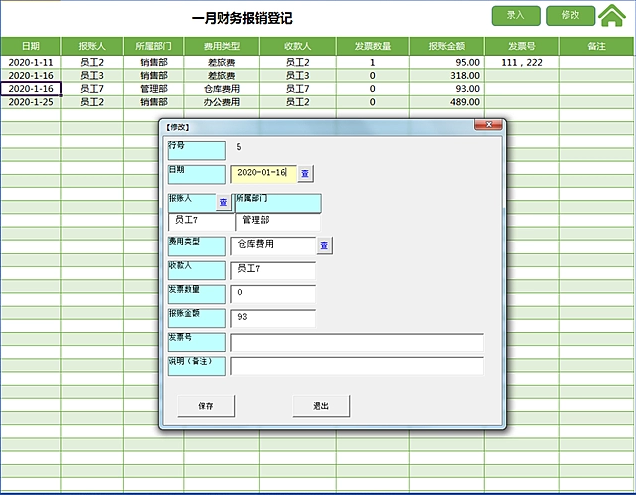This screenshot has height=495, width=636.
Task: Click the 报账金额 field showing 93
Action: tap(273, 318)
